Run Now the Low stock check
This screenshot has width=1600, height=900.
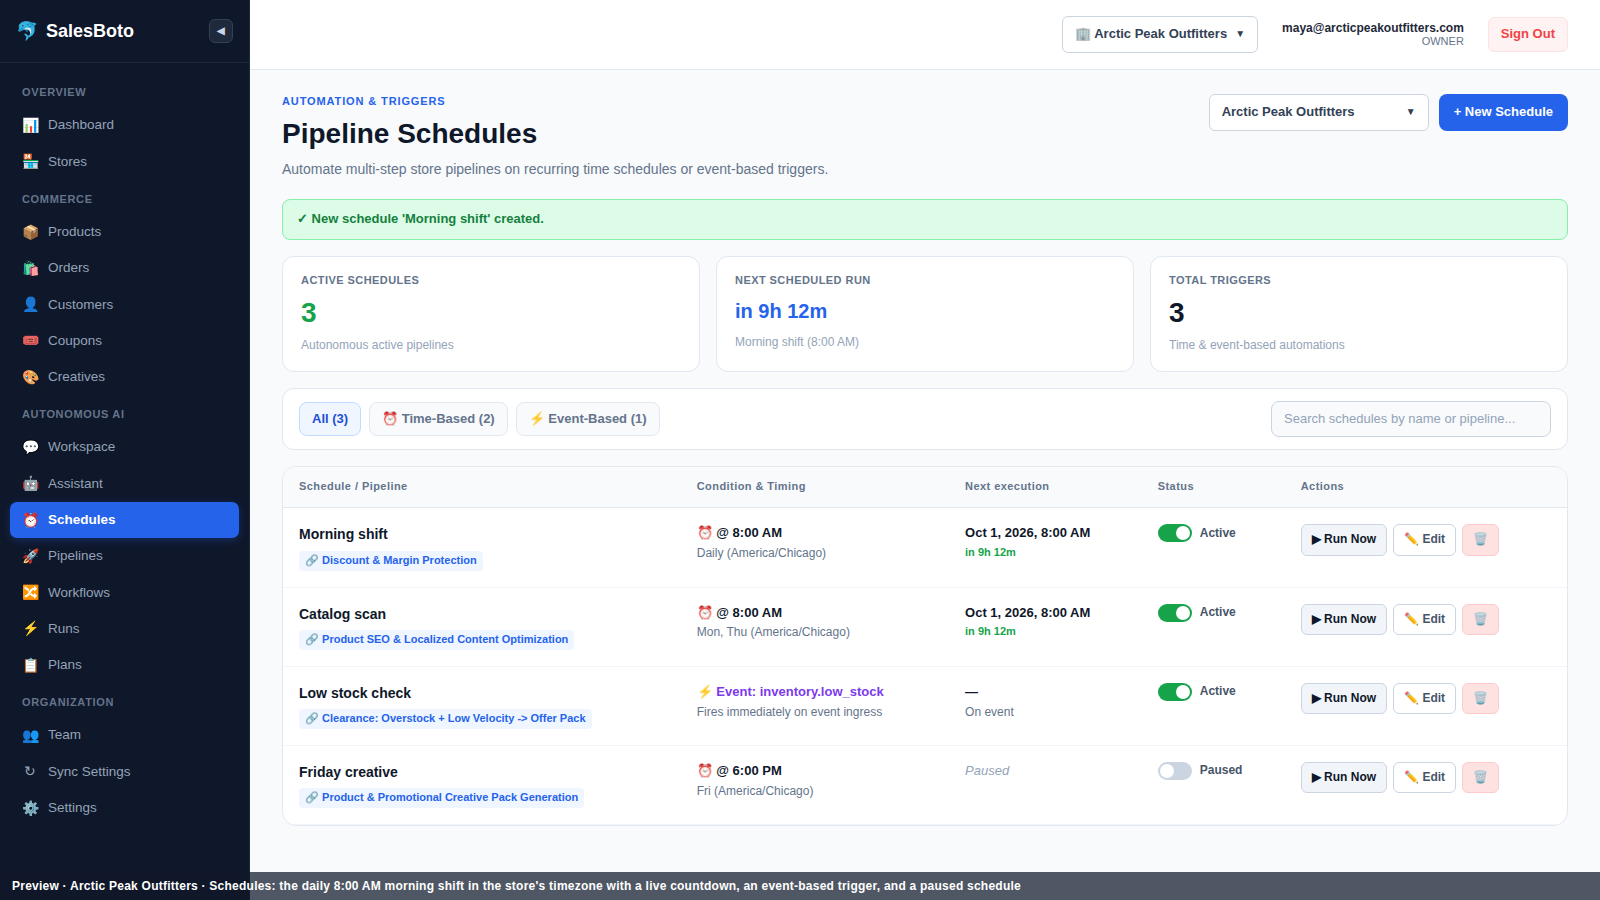pos(1343,698)
